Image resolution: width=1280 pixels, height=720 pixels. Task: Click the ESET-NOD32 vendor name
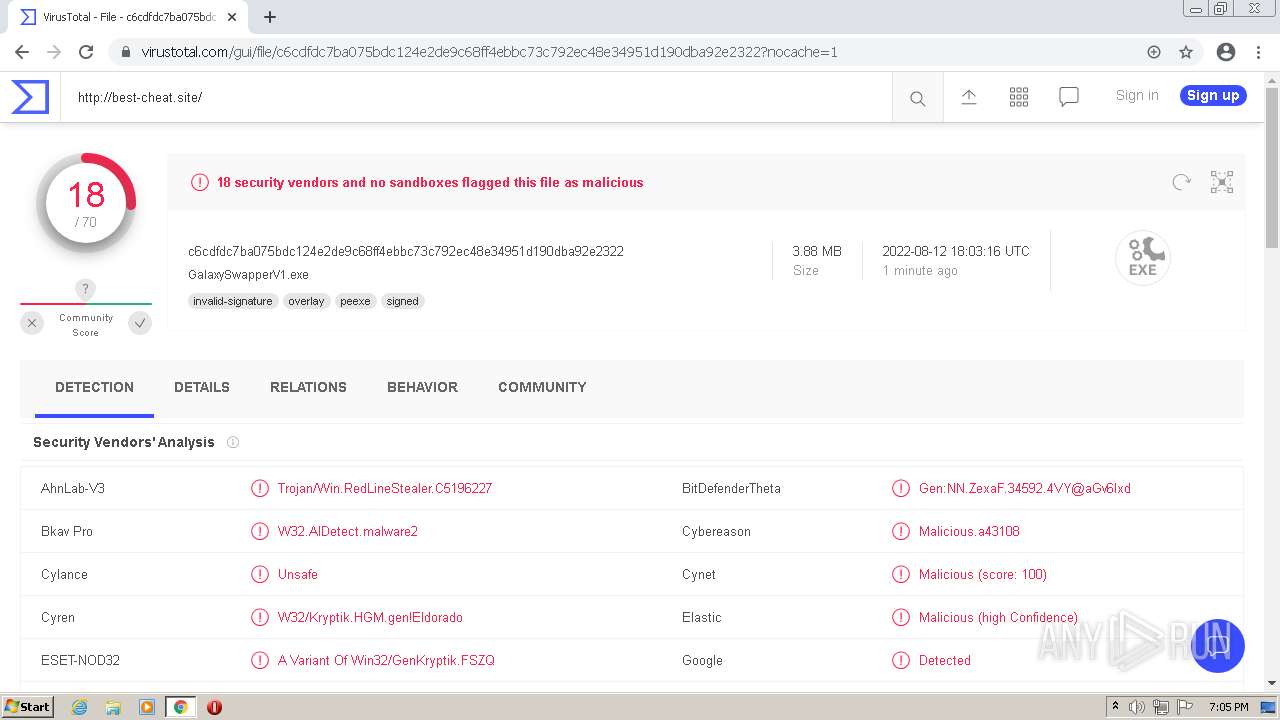pos(80,660)
